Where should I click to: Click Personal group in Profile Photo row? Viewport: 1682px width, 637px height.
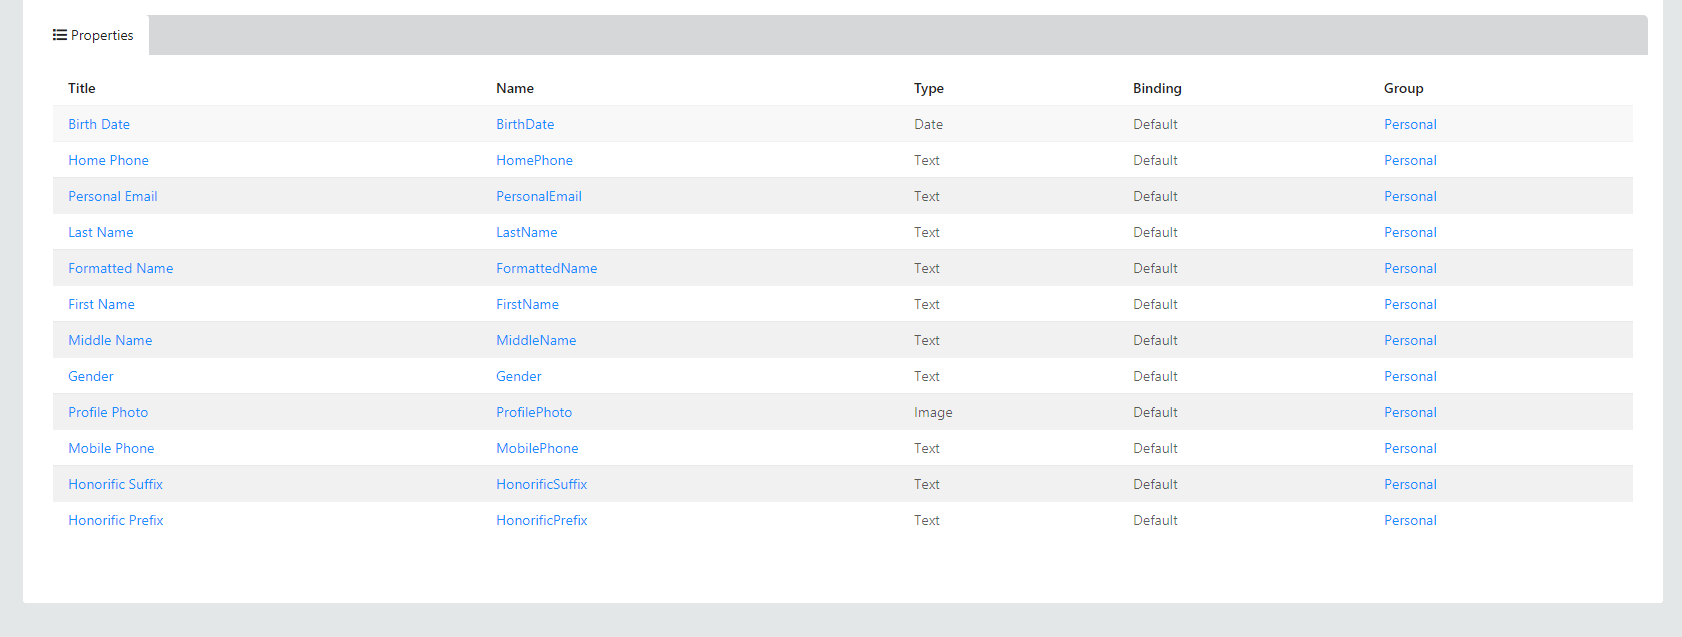[x=1410, y=412]
